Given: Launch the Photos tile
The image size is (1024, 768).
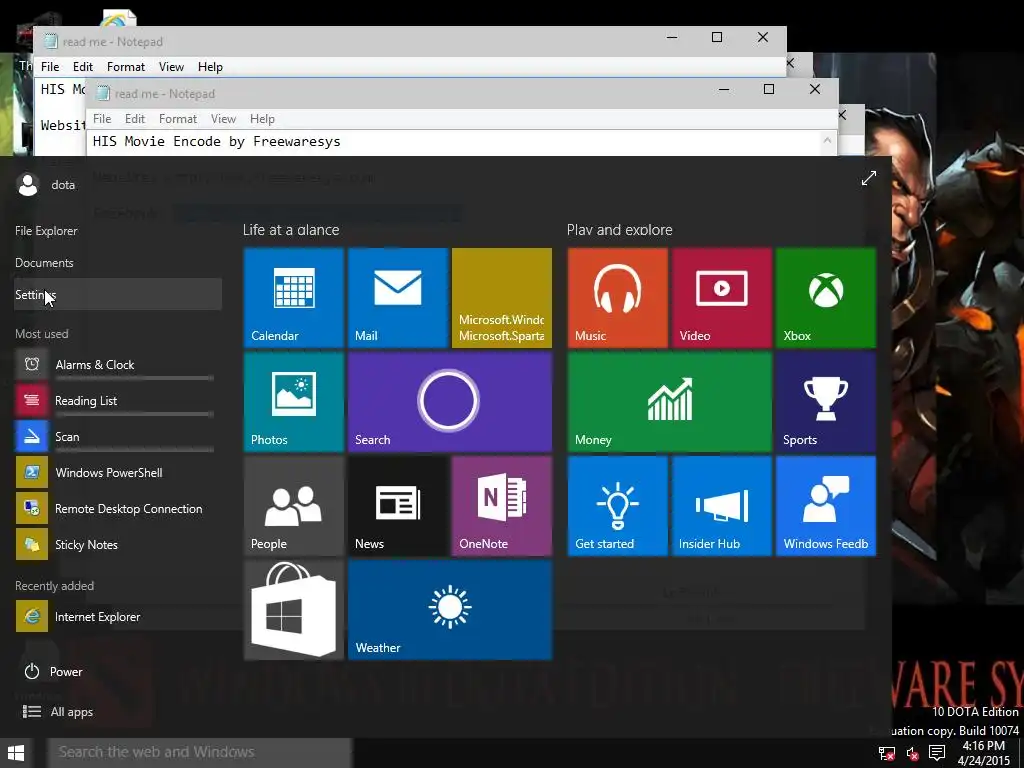Looking at the screenshot, I should pos(294,402).
